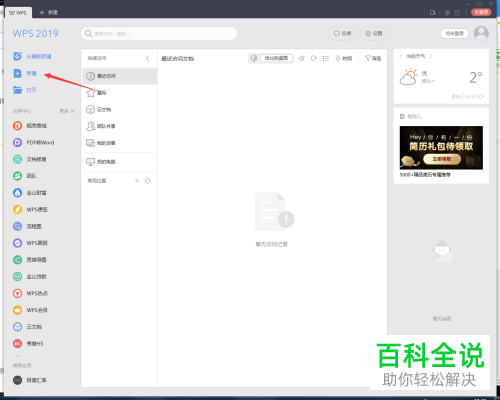Click the 添加到桌面 button
The image size is (500, 400).
[x=276, y=58]
